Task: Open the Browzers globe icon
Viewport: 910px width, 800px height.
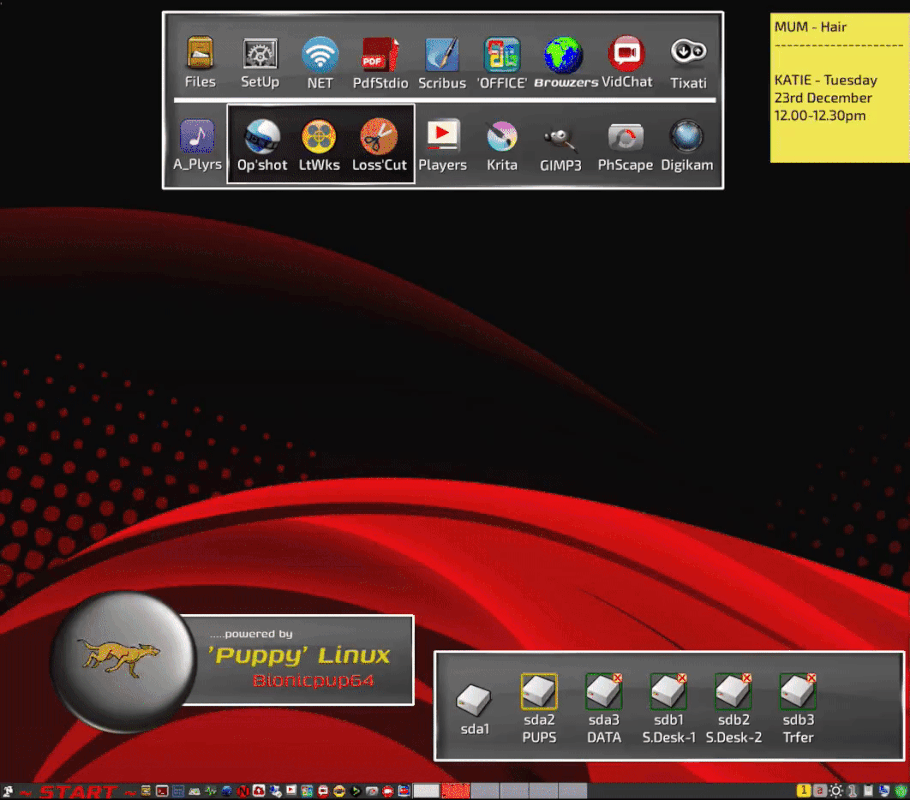Action: point(563,55)
